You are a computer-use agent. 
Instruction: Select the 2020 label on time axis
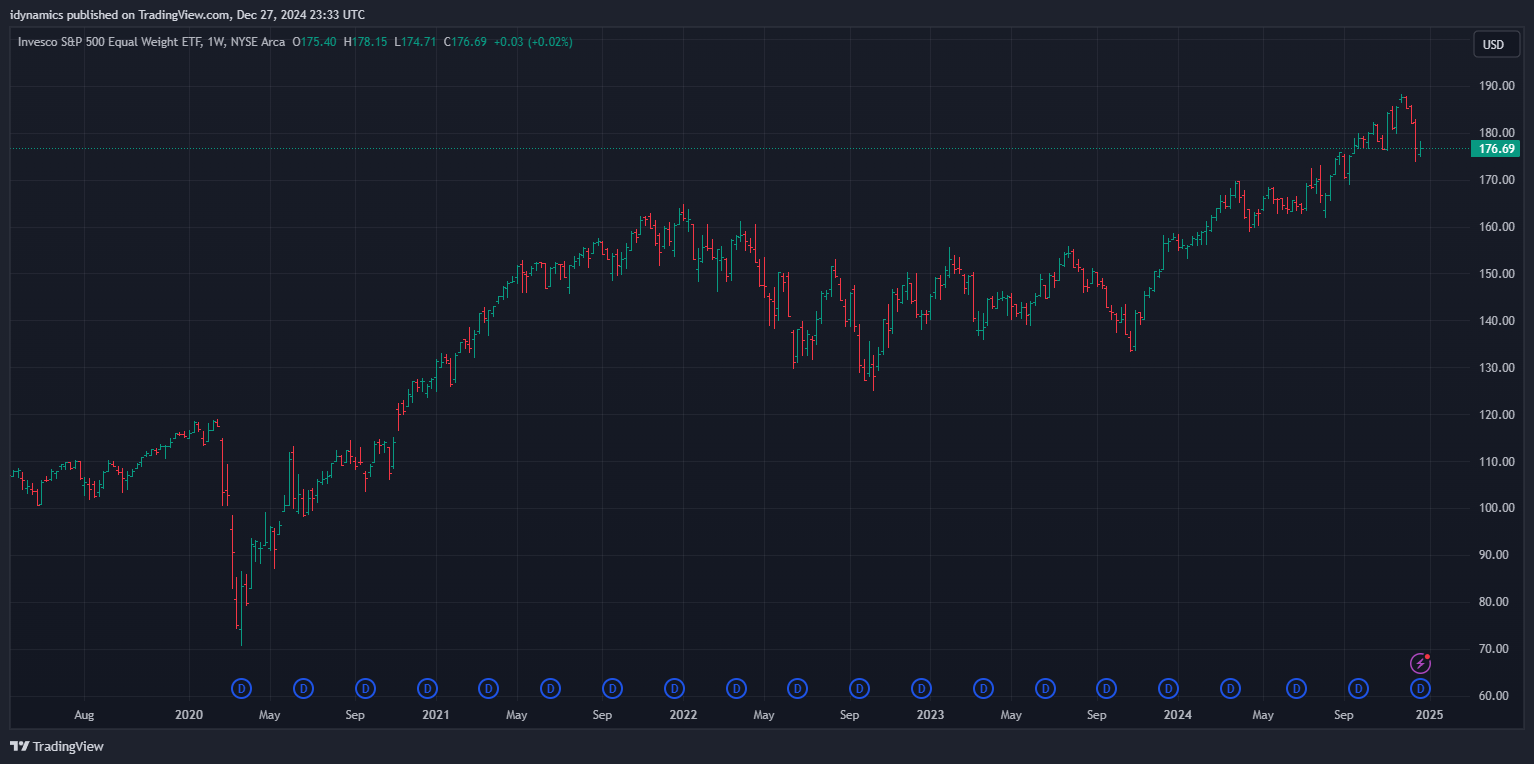pyautogui.click(x=188, y=715)
